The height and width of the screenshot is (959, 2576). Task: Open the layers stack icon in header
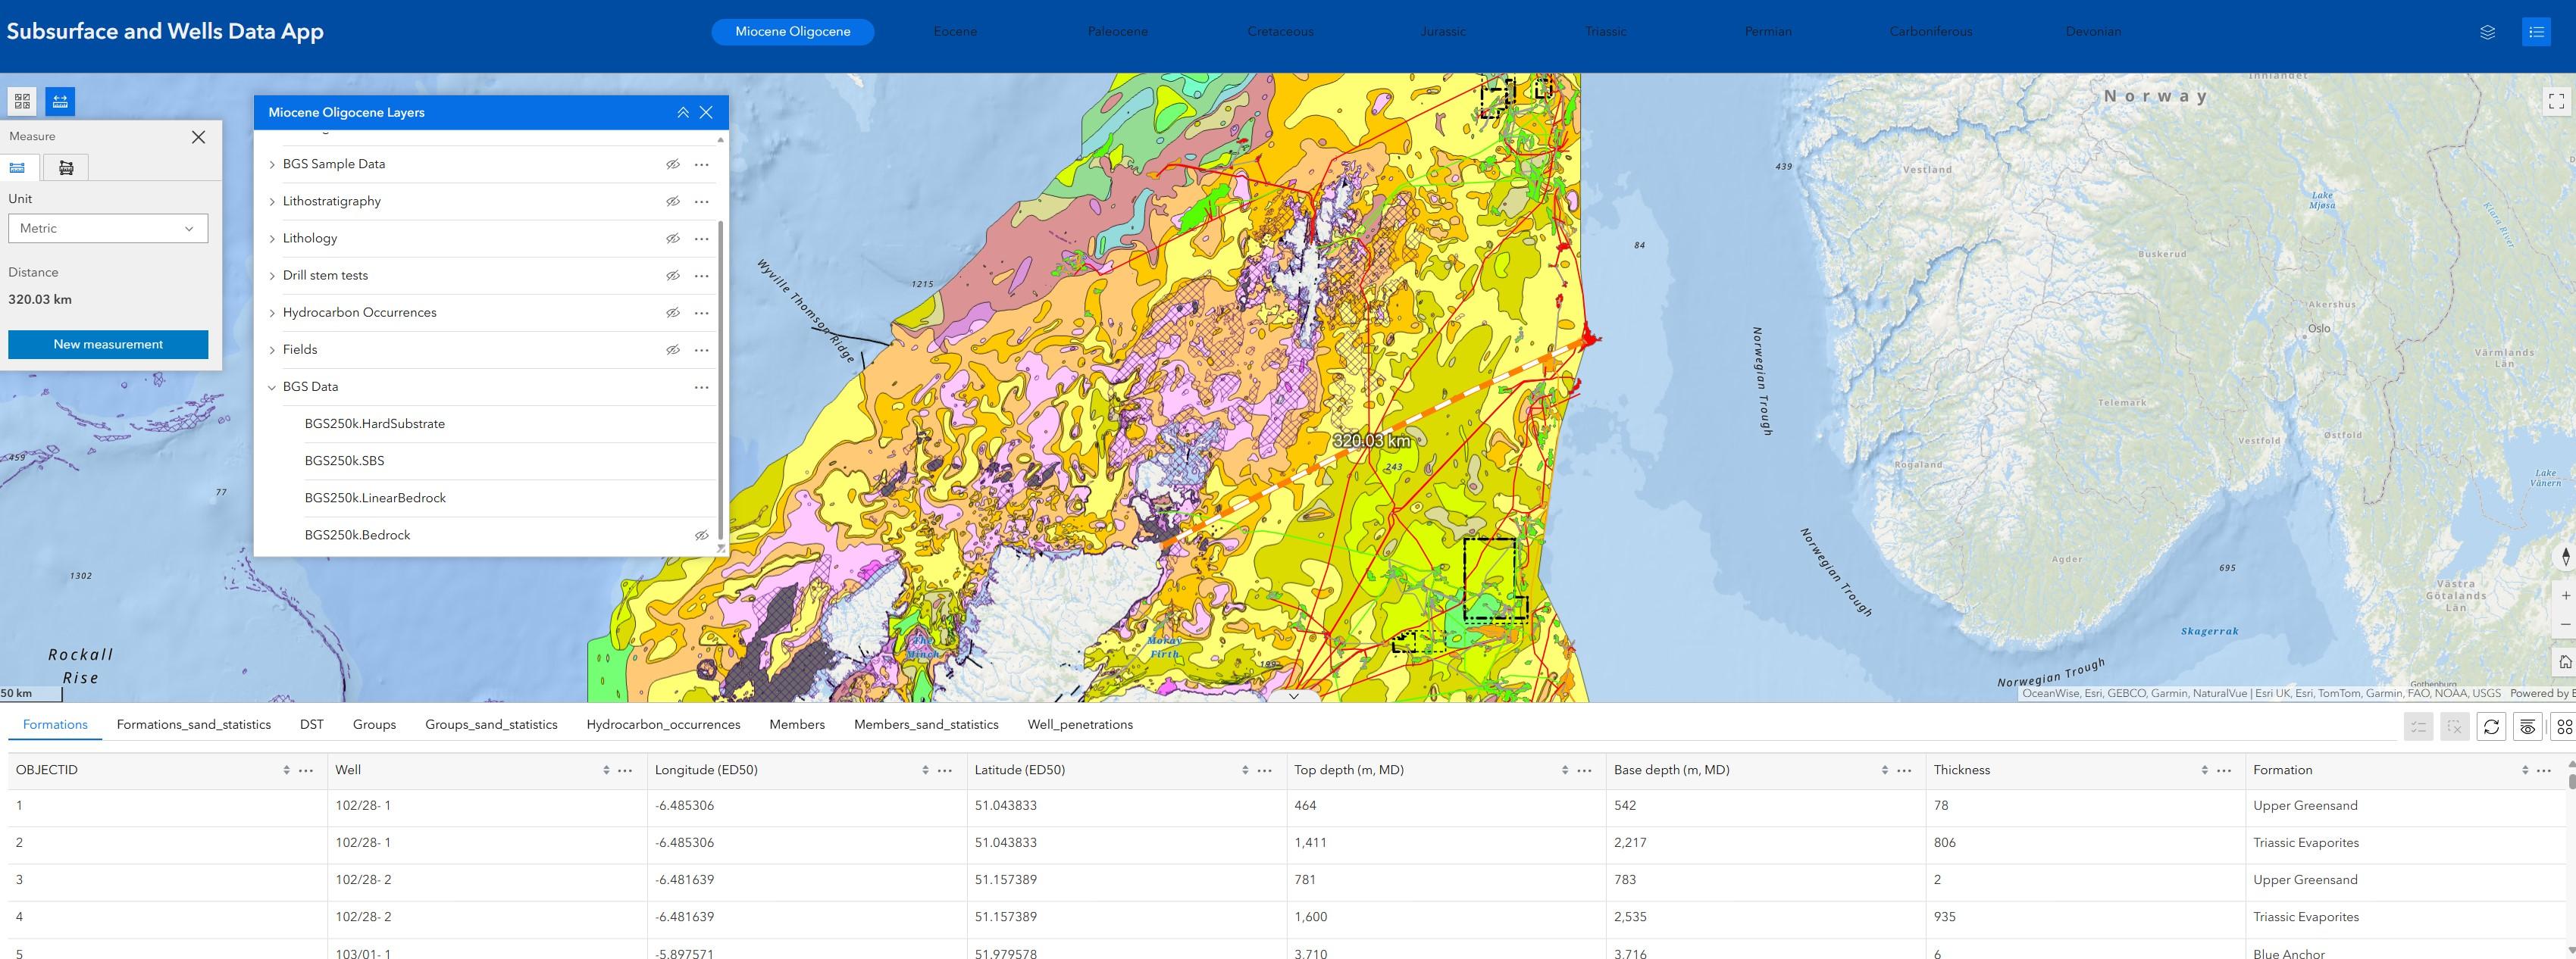pyautogui.click(x=2487, y=32)
